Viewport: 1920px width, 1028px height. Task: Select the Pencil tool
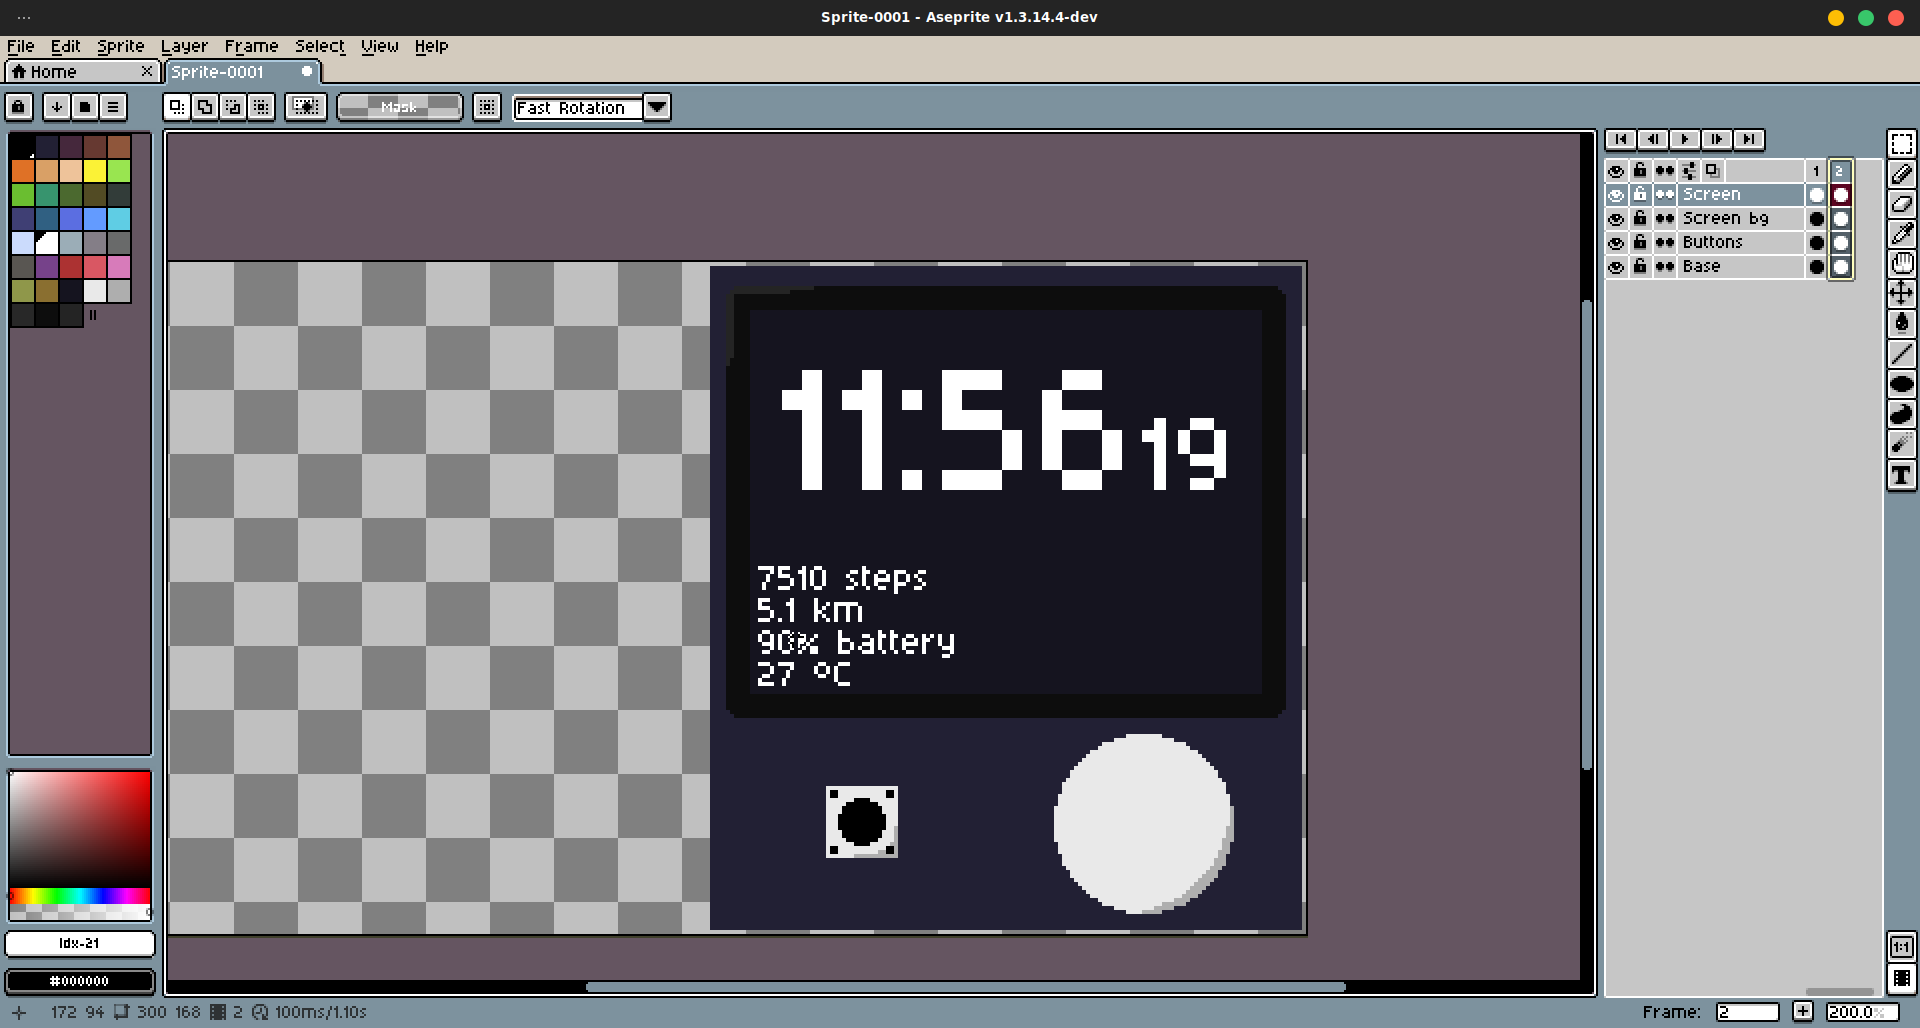[1903, 174]
